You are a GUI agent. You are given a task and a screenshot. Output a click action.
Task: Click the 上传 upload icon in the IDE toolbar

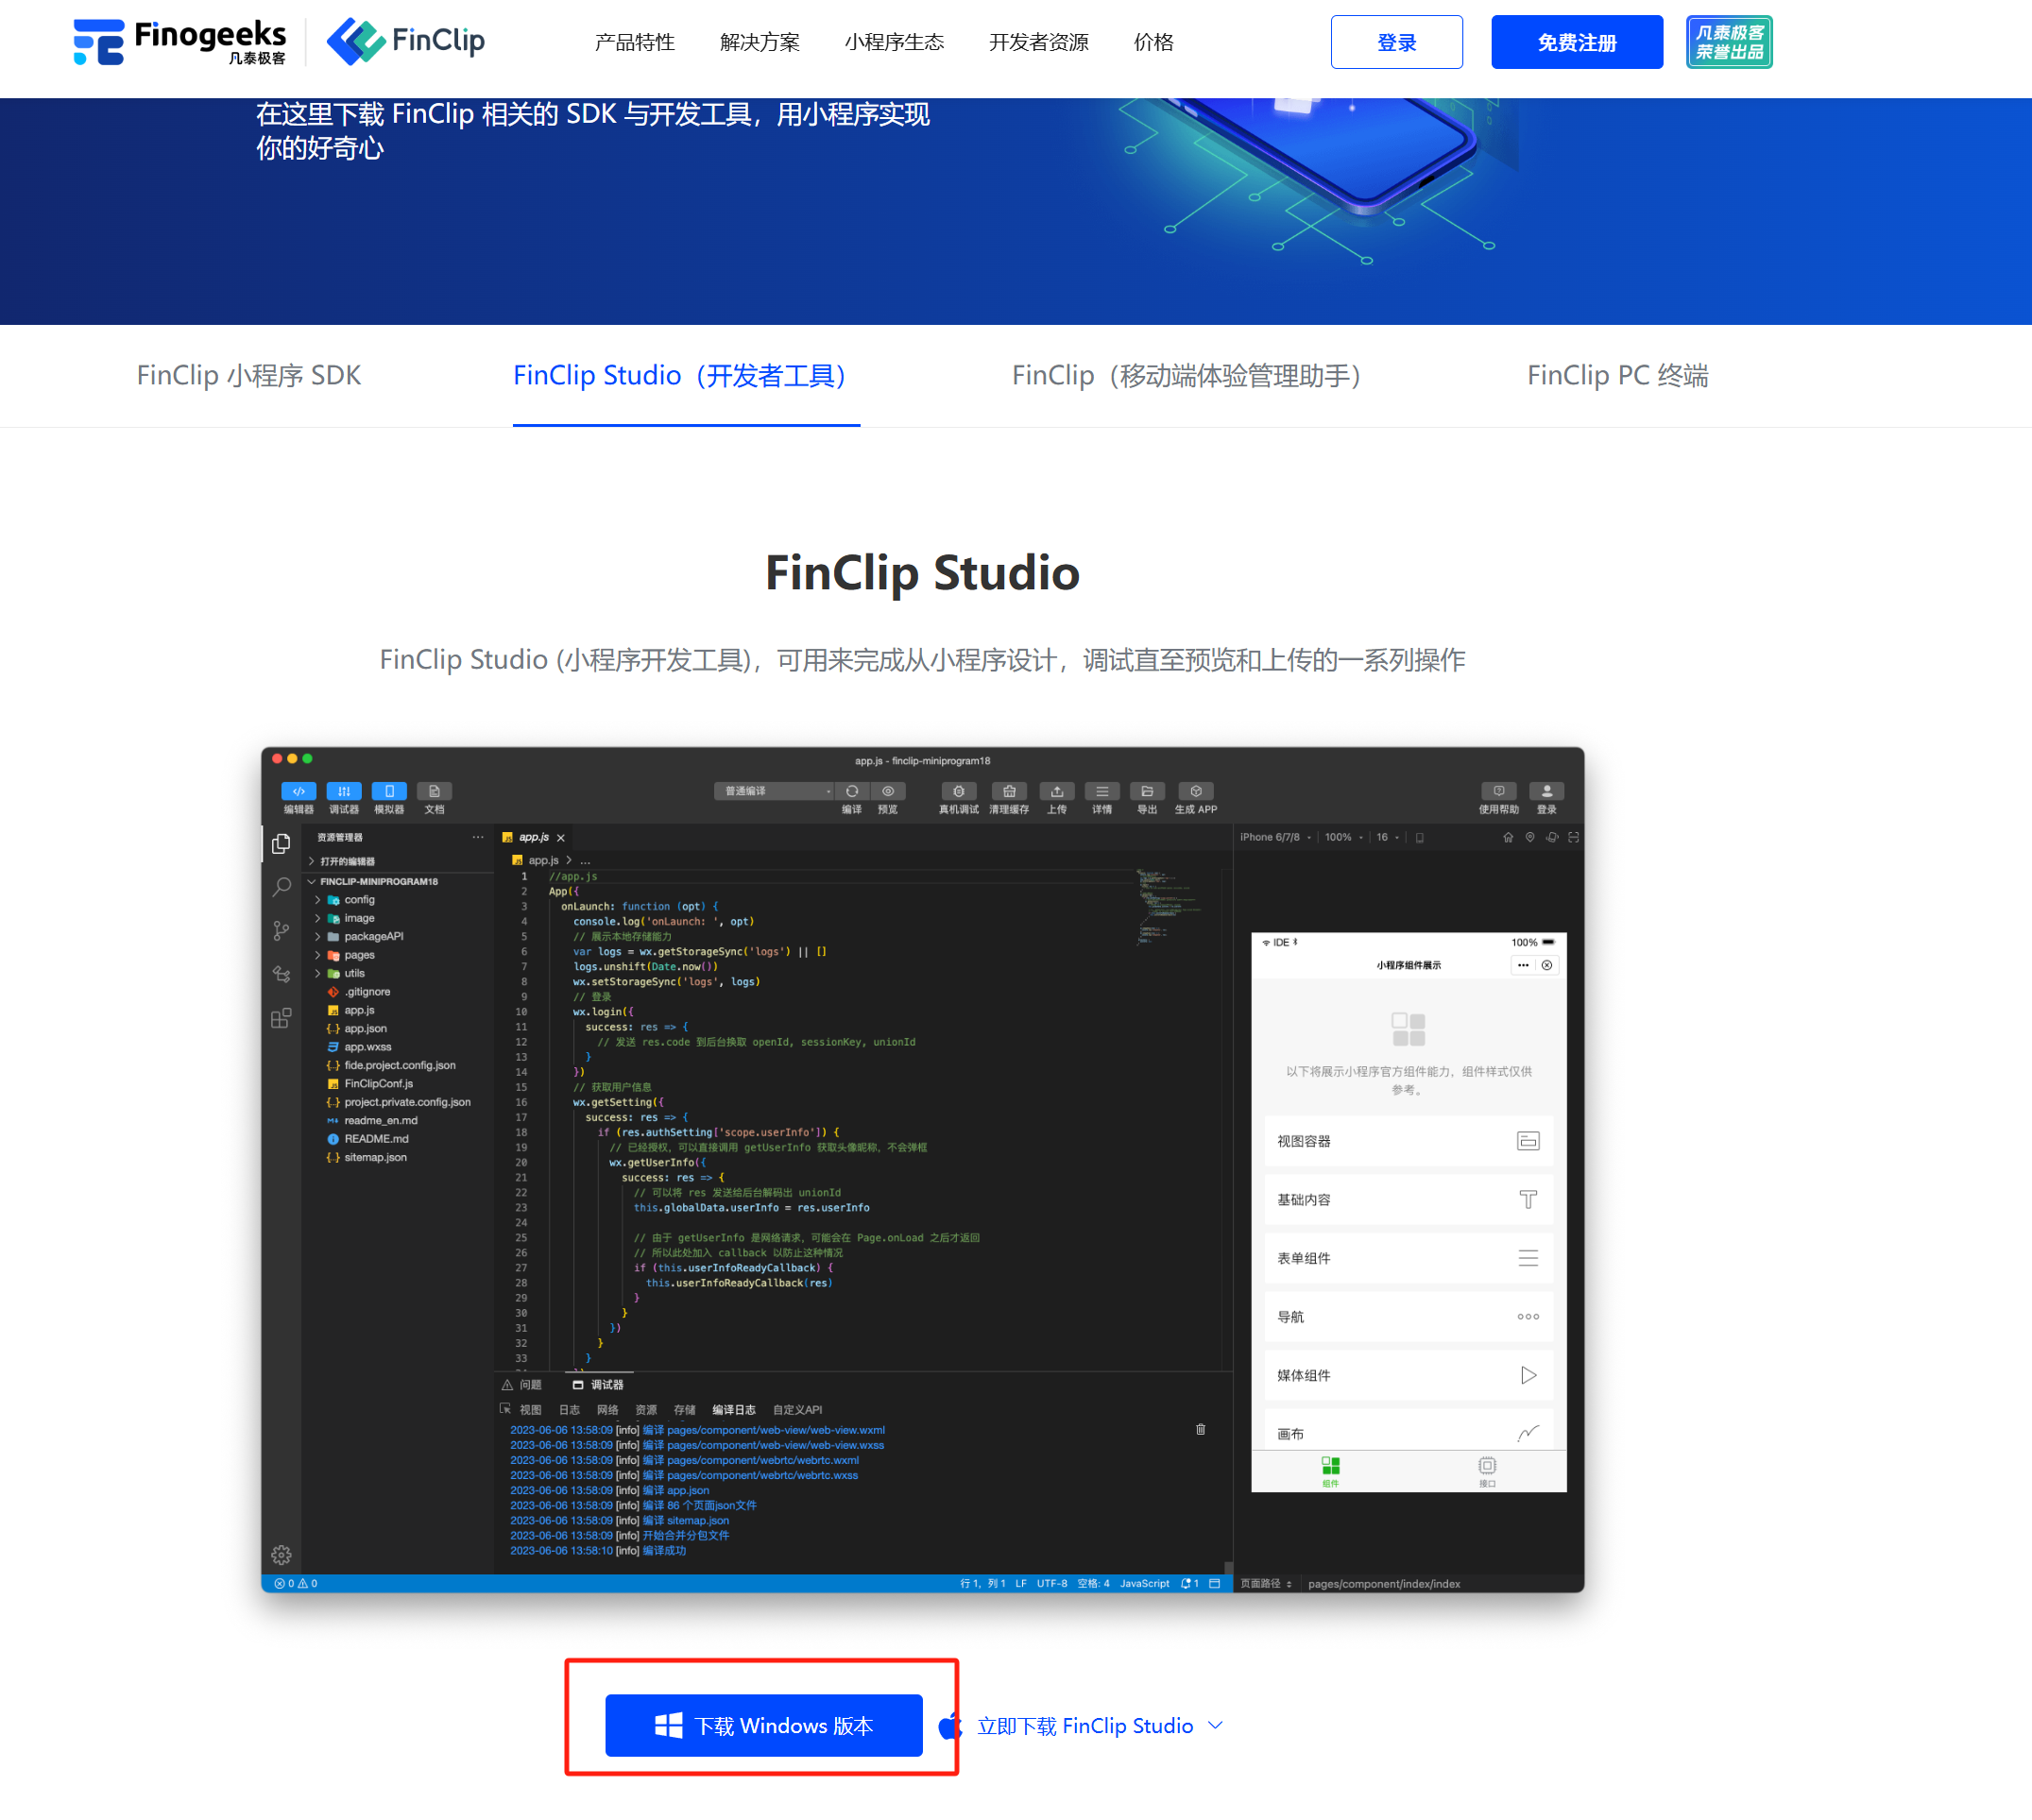click(1056, 791)
